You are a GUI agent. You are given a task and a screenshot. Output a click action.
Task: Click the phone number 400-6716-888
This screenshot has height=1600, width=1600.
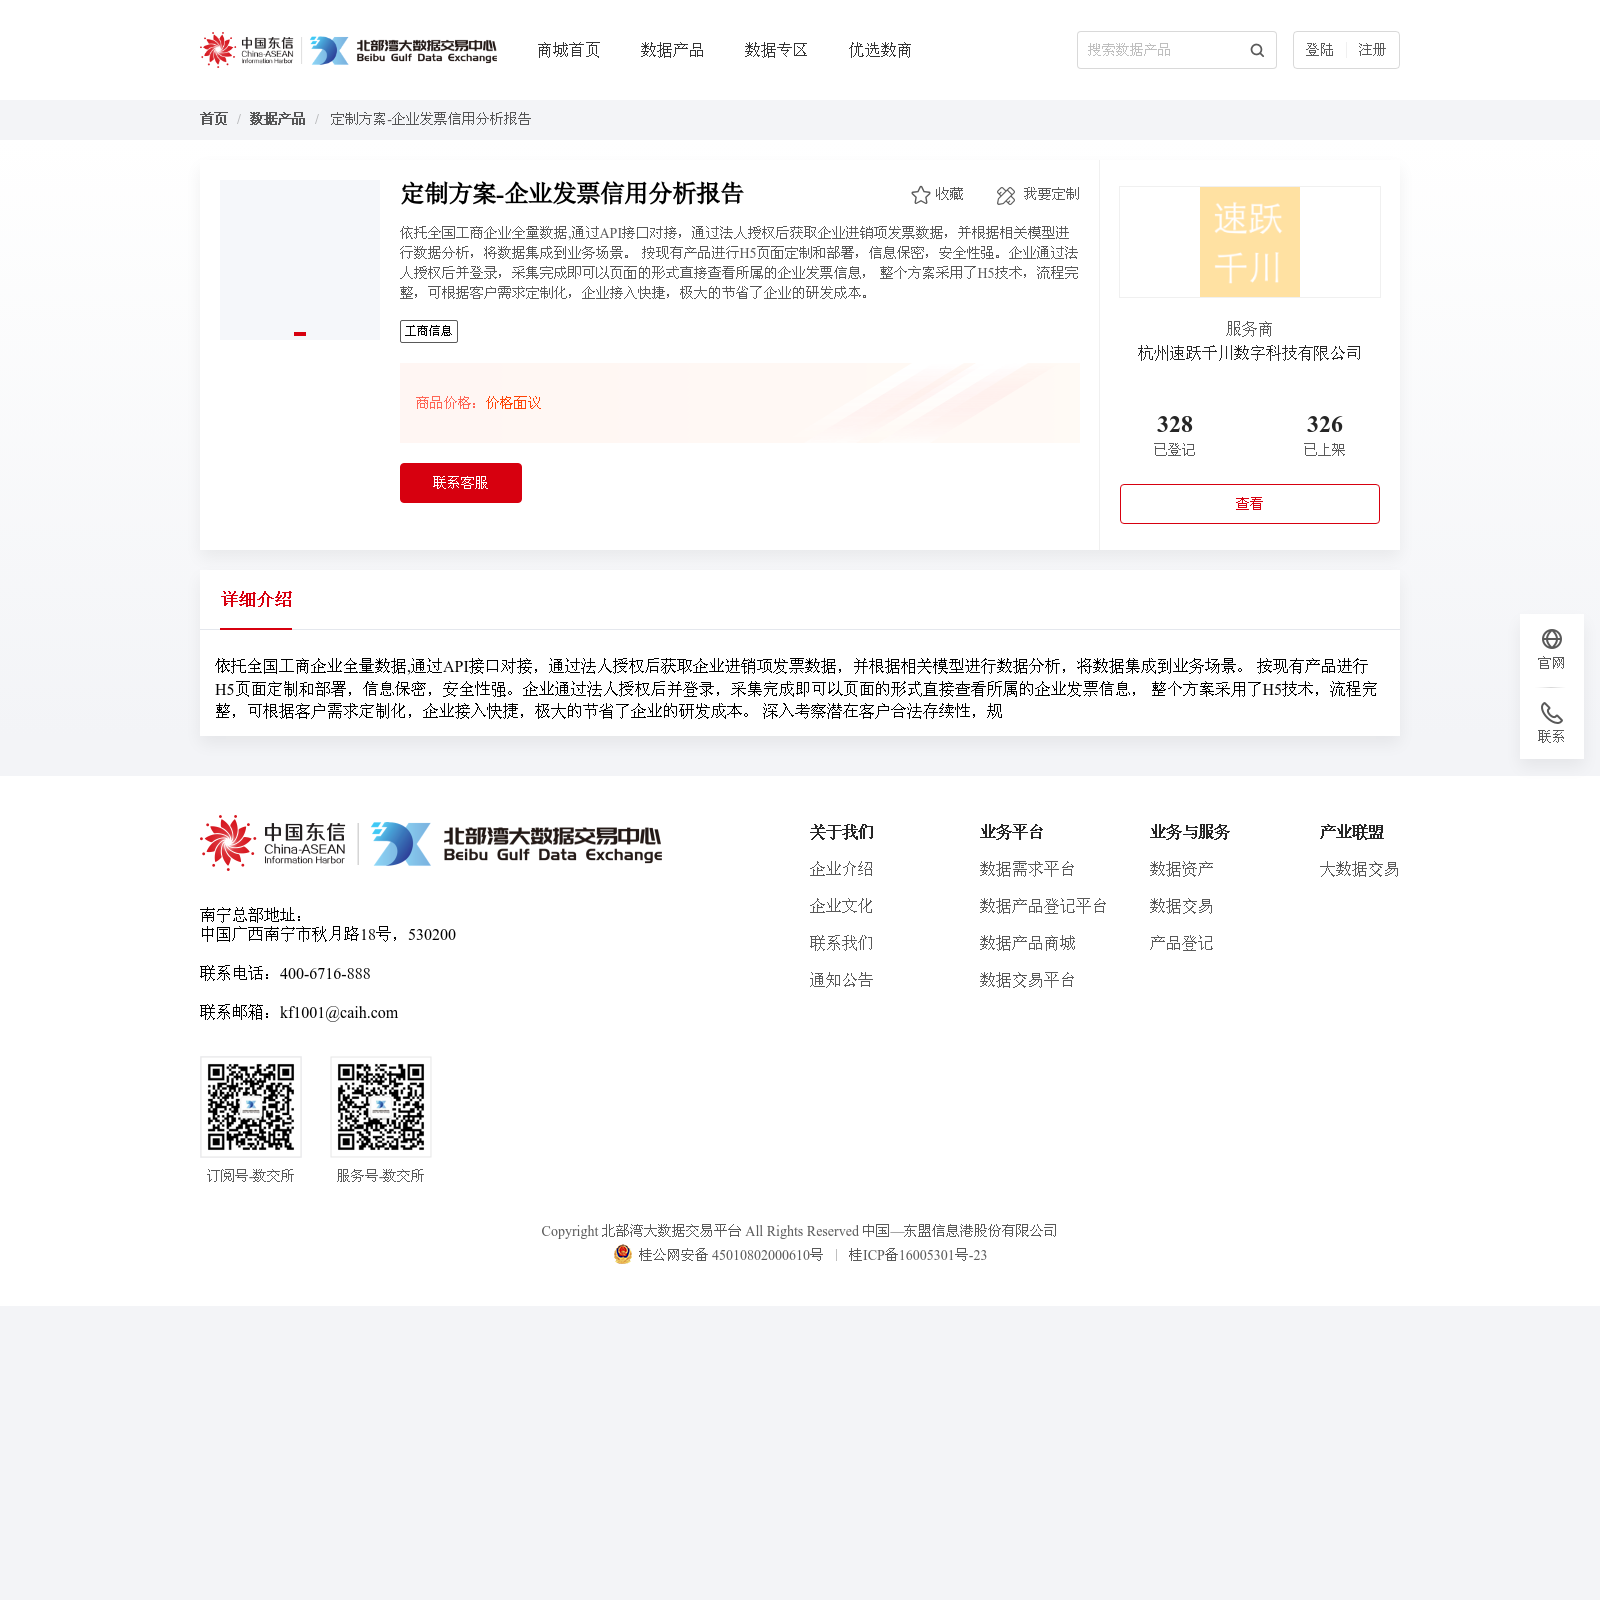tap(325, 974)
